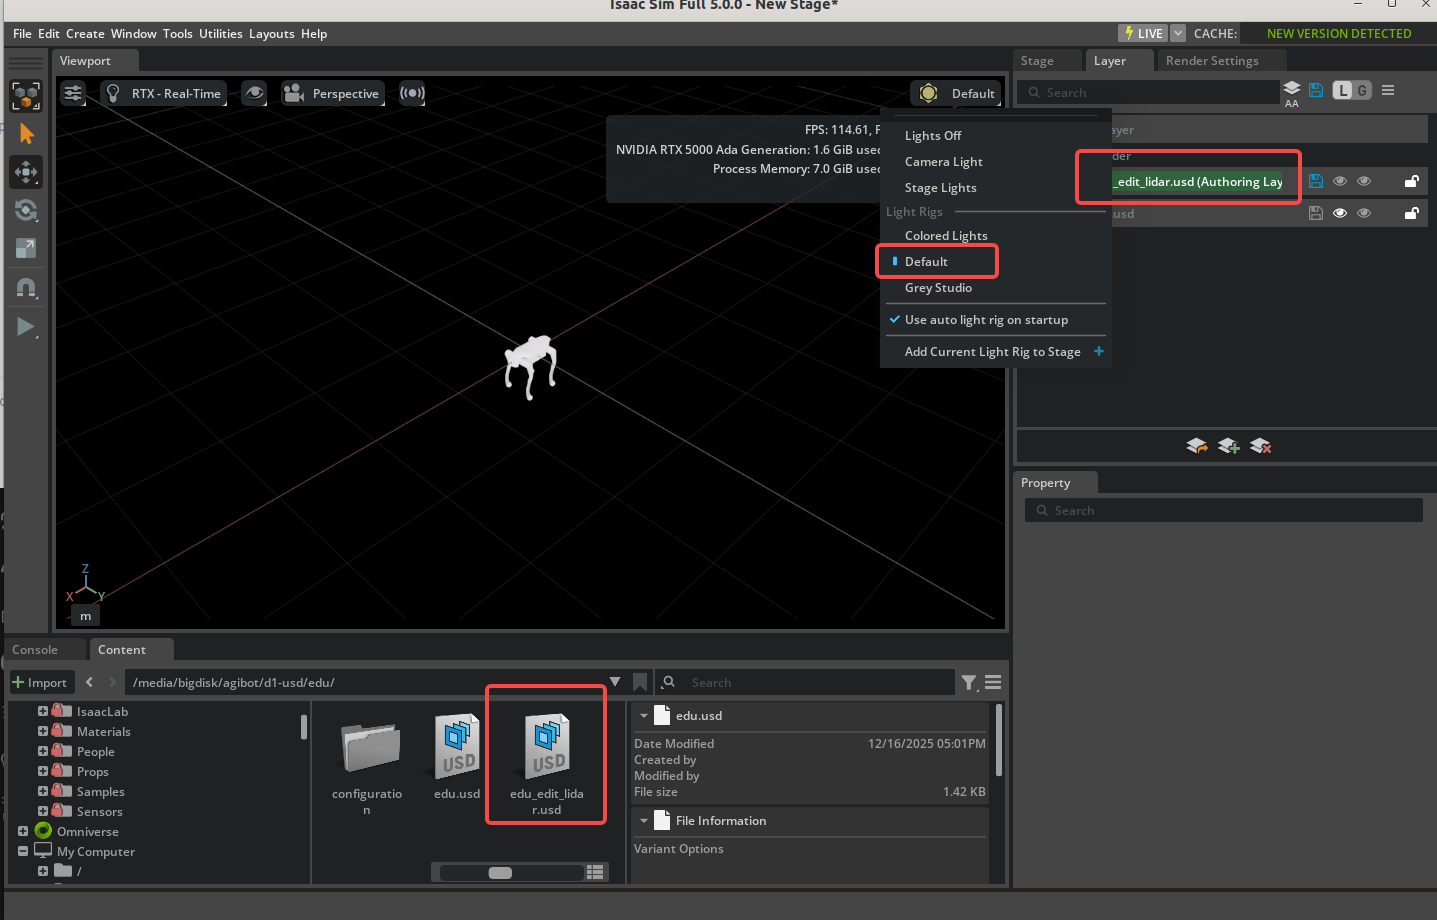Click the thumbnail size slider
The height and width of the screenshot is (920, 1437).
point(510,873)
